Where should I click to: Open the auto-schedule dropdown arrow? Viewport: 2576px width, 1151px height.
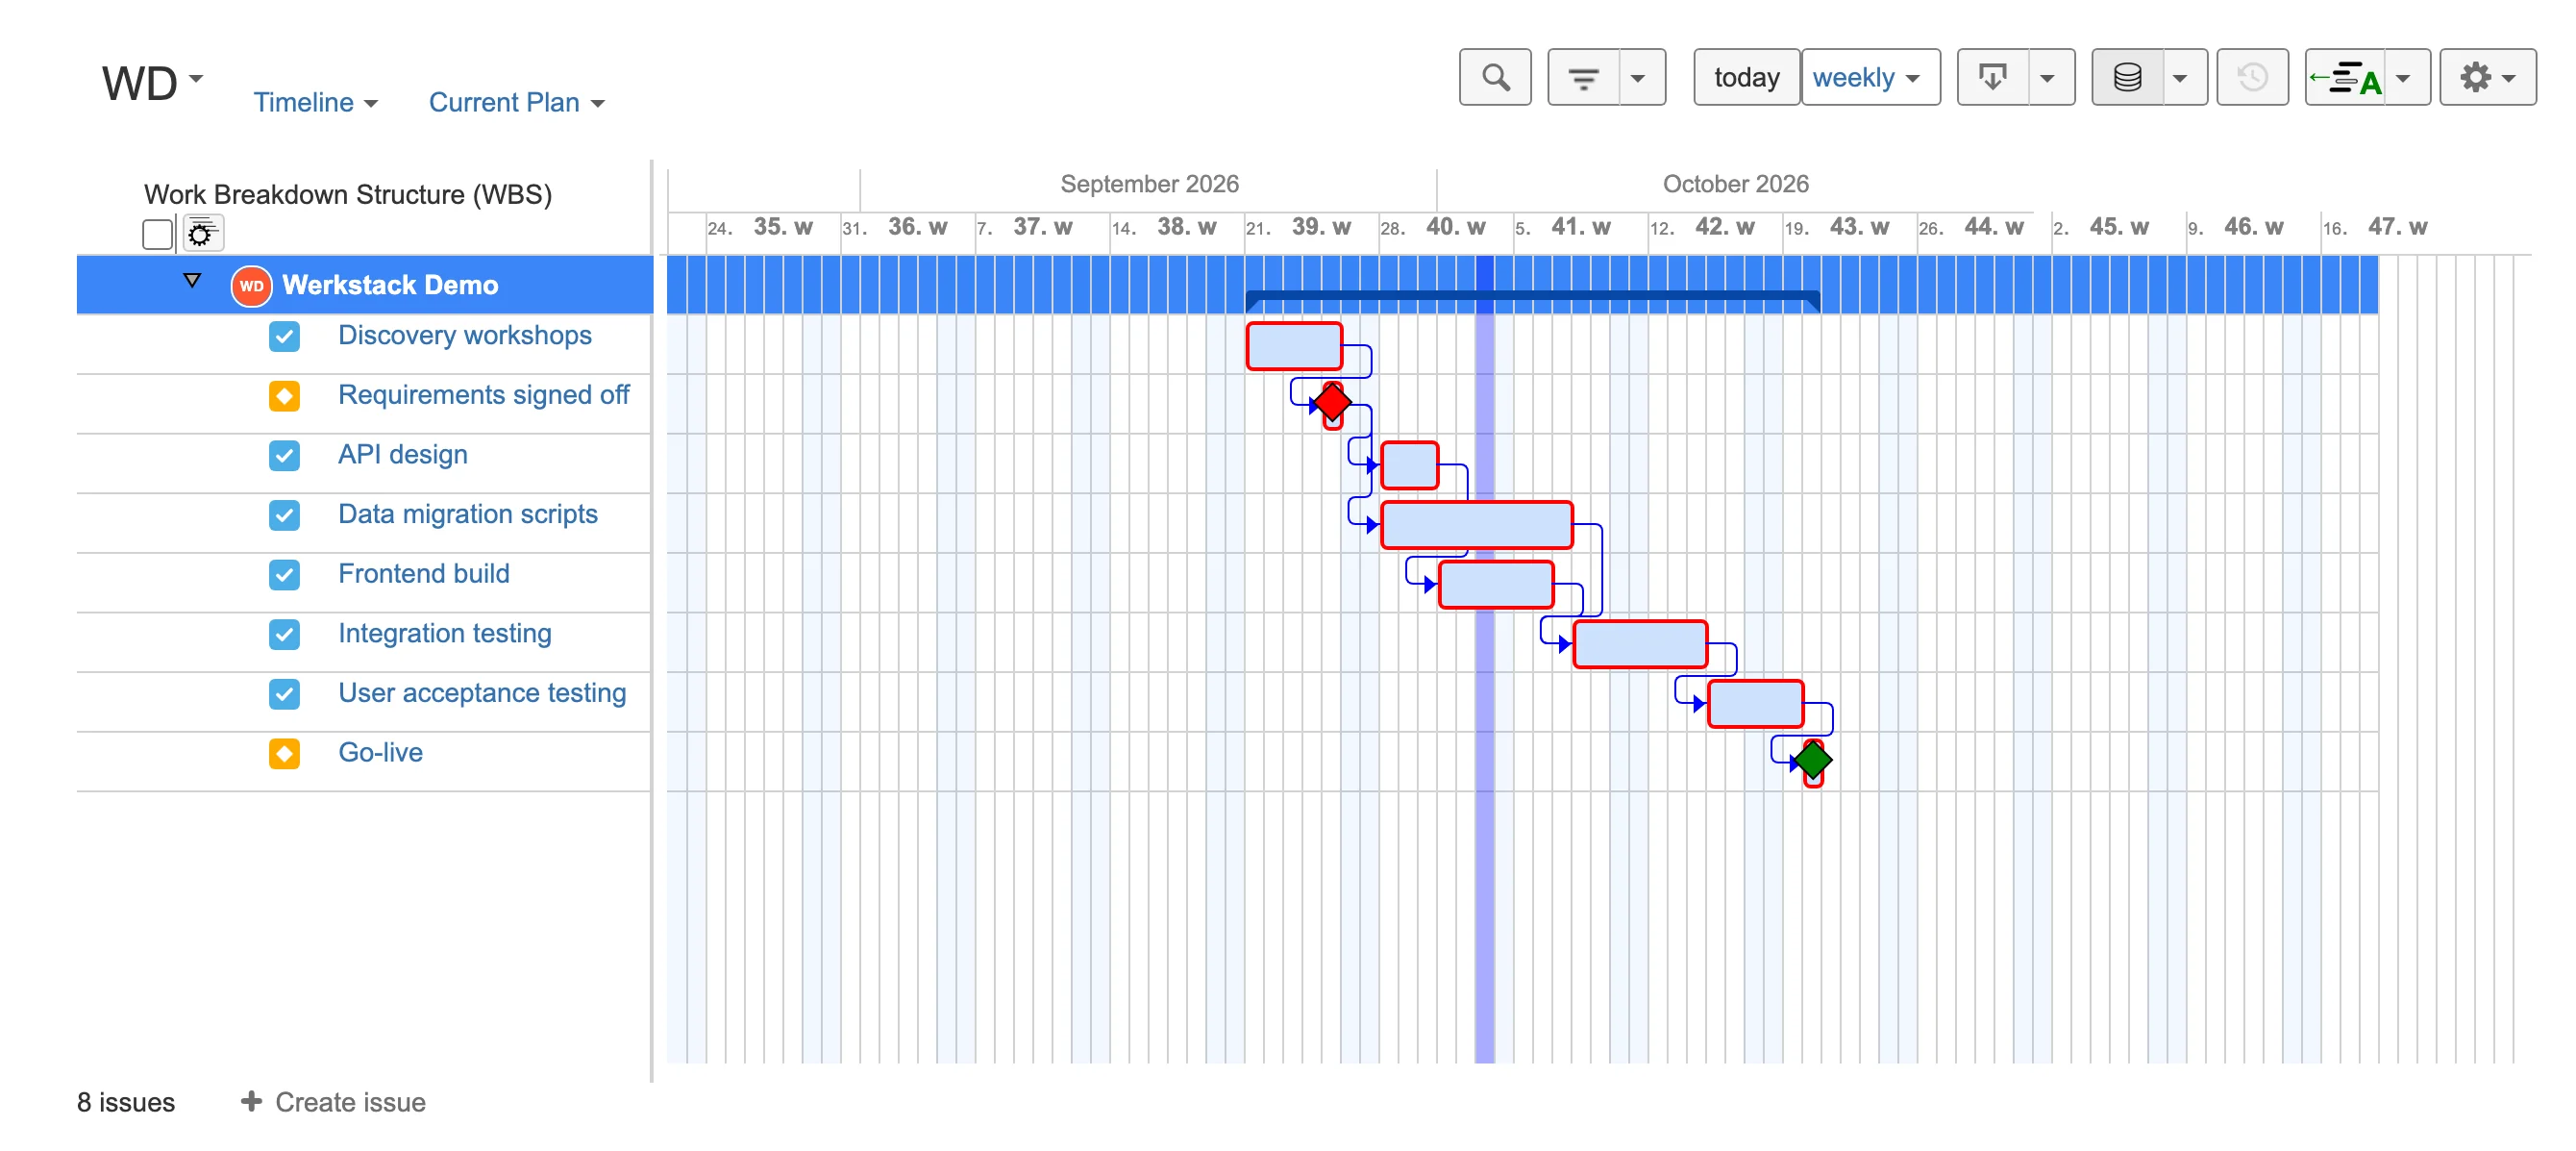point(2403,77)
